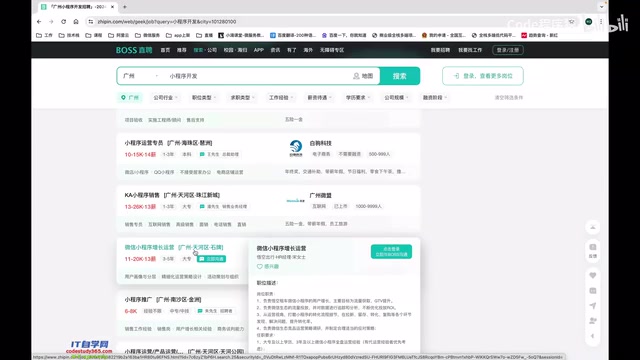Open the 微信服务 bookmark folder
The width and height of the screenshot is (640, 360).
147,36
